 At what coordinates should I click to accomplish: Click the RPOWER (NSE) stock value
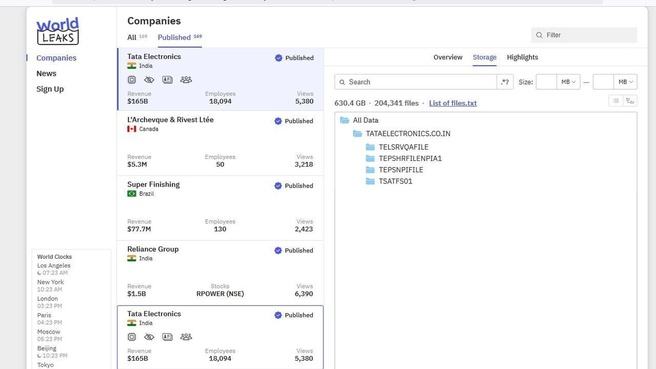(x=220, y=294)
